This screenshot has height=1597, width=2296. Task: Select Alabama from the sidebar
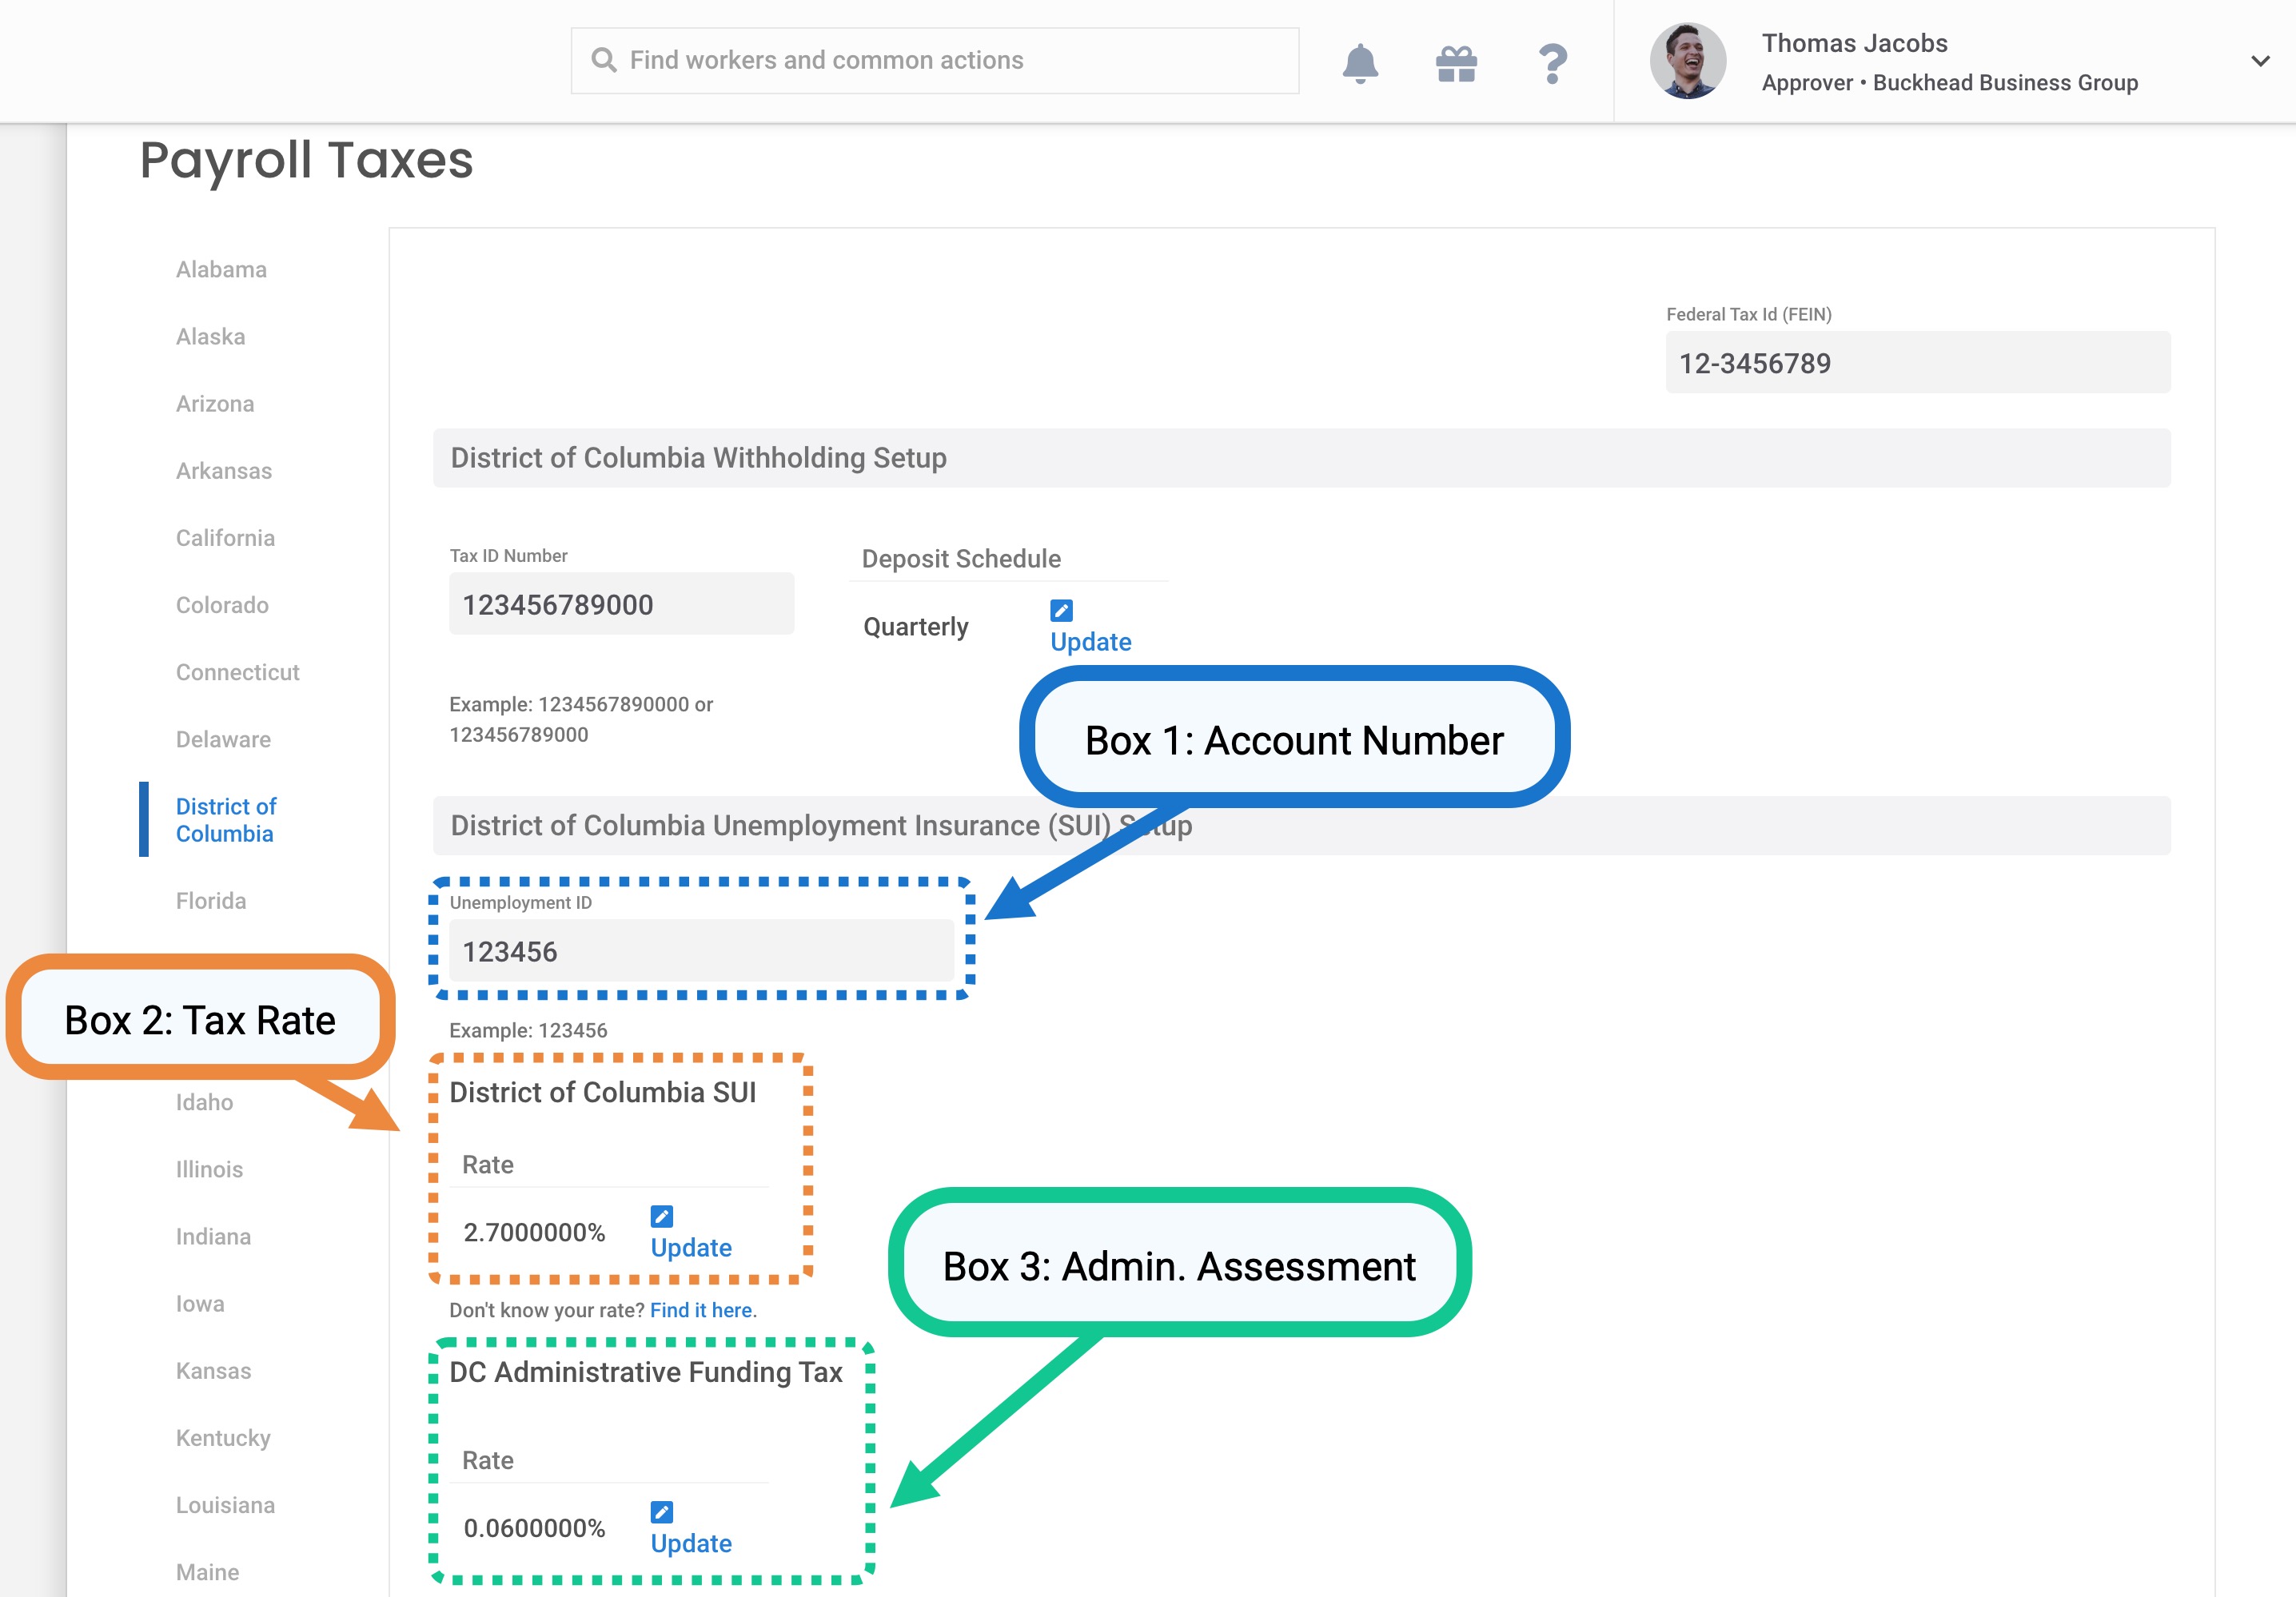[221, 270]
